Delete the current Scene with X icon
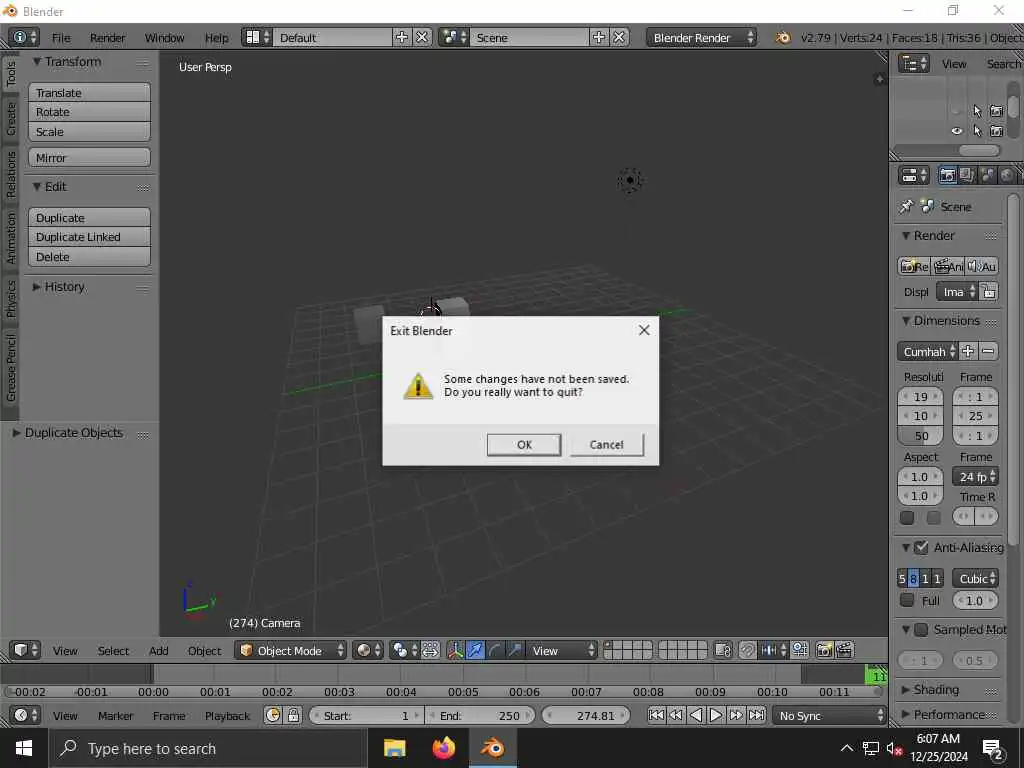 [x=619, y=37]
